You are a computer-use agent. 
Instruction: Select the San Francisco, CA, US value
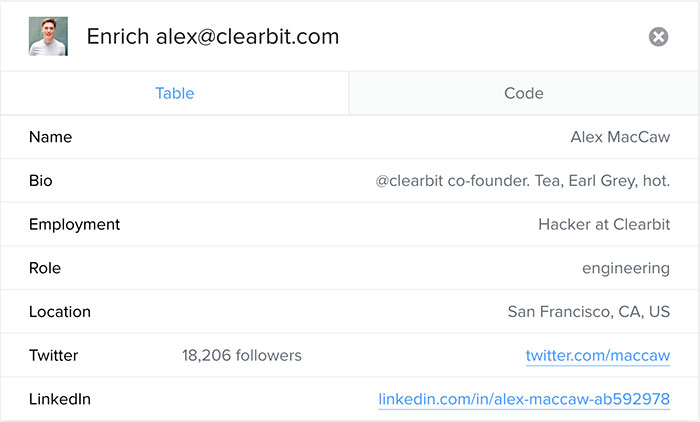589,311
